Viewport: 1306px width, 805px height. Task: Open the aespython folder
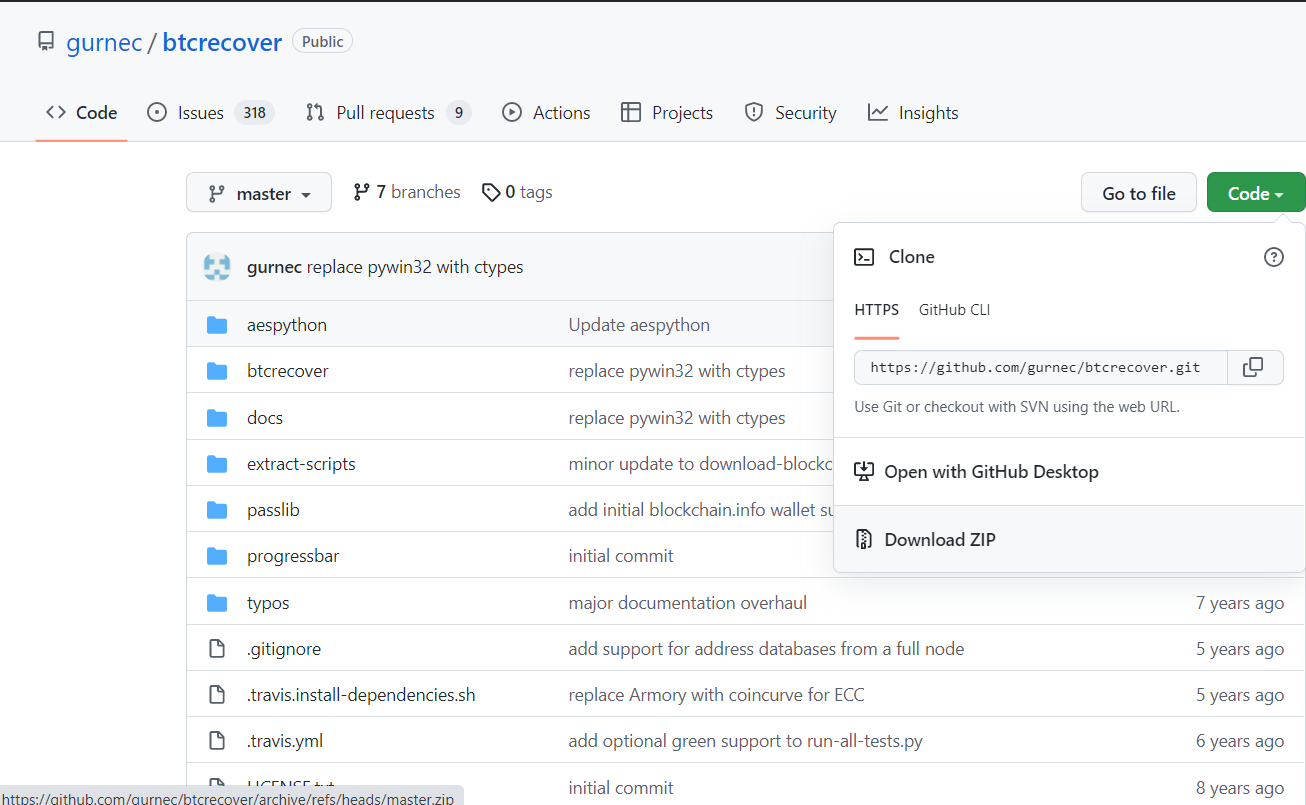(287, 325)
